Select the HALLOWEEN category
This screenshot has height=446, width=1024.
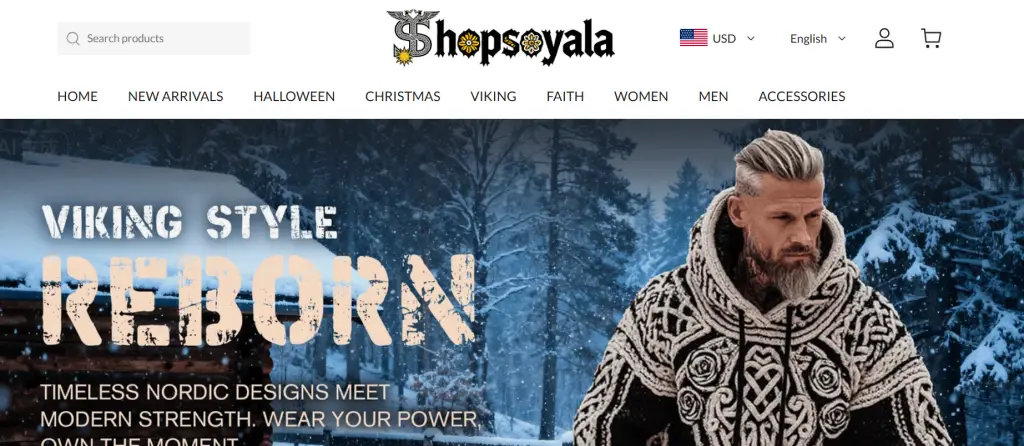294,97
